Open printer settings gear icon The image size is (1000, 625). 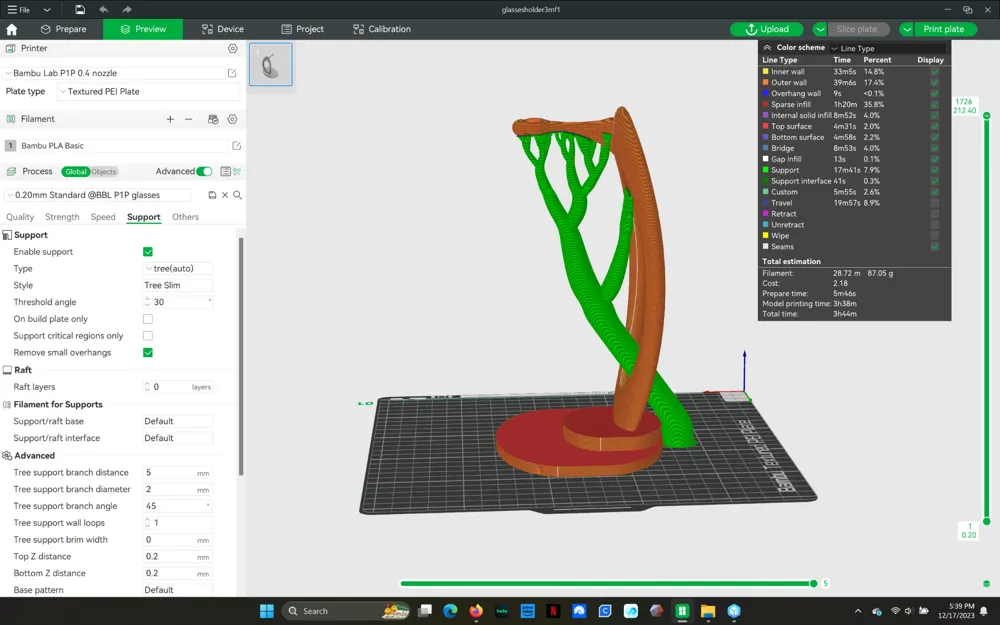(x=233, y=48)
